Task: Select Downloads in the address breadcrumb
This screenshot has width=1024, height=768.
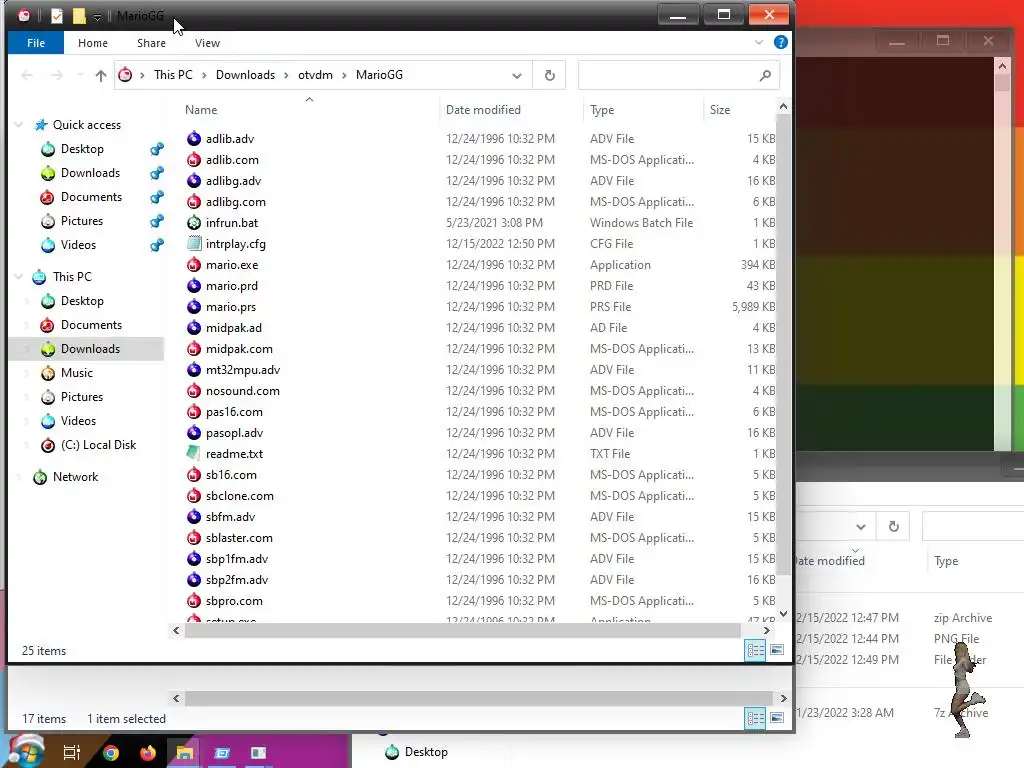Action: pos(245,75)
